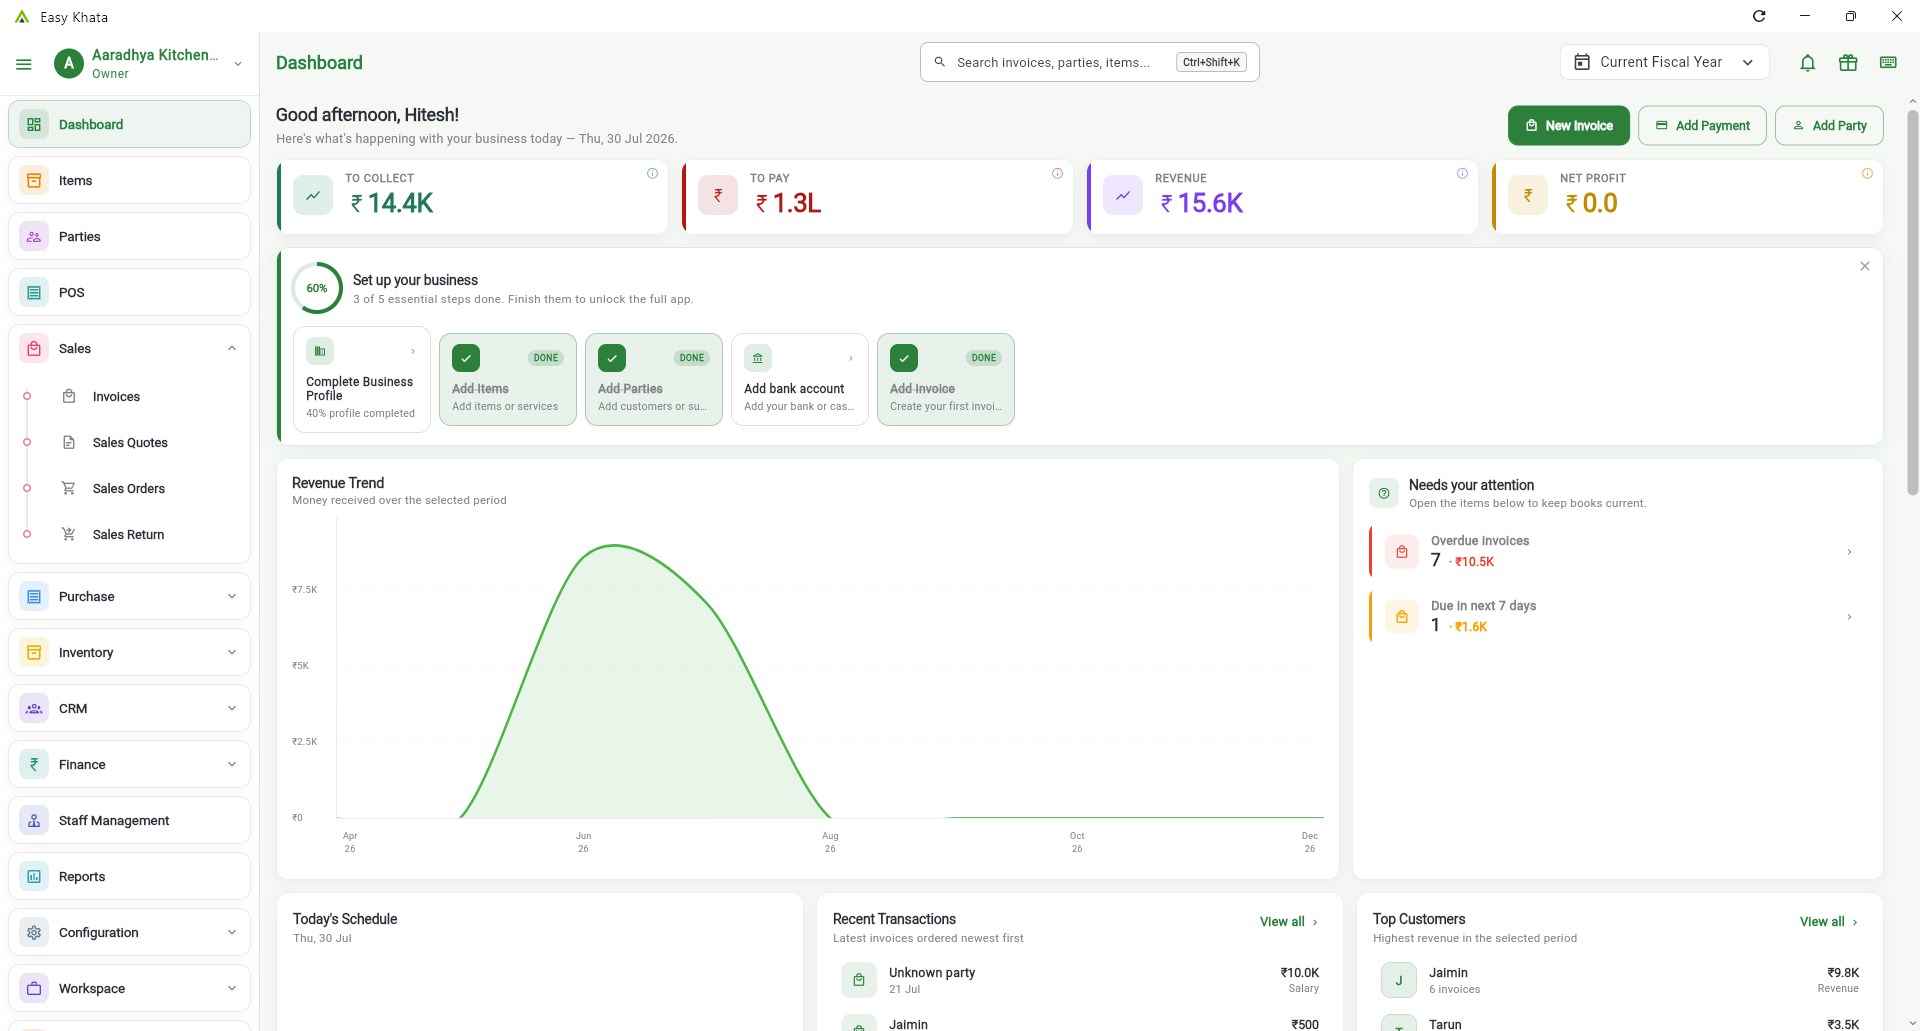
Task: Collapse the Sales menu section
Action: [232, 349]
